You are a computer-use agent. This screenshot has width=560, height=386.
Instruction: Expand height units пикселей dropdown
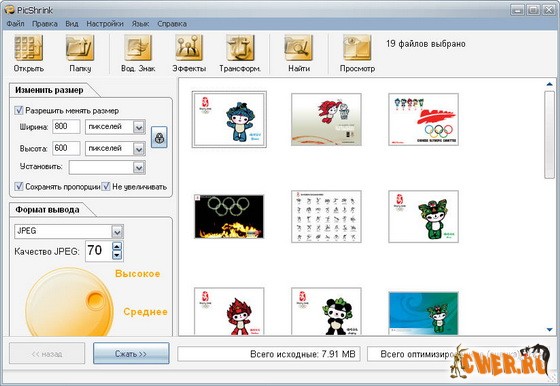coord(139,149)
